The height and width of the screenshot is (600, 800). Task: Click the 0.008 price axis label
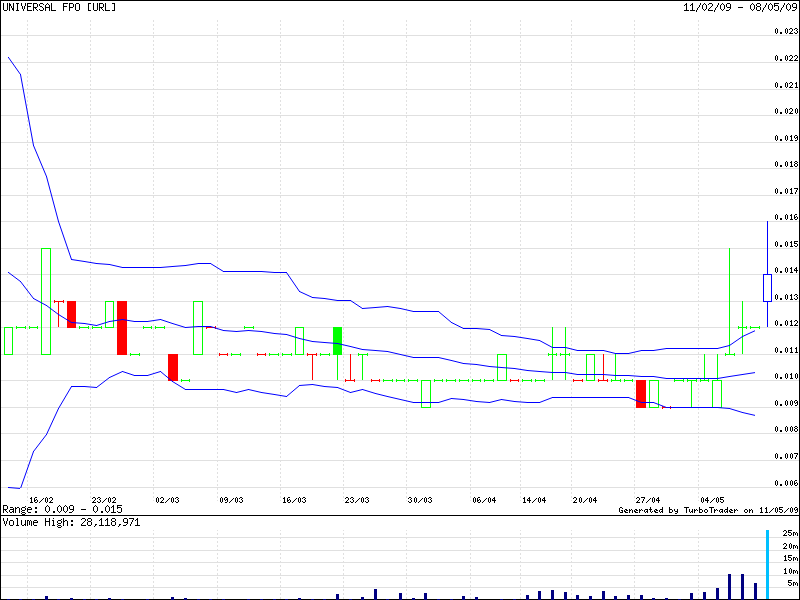785,430
